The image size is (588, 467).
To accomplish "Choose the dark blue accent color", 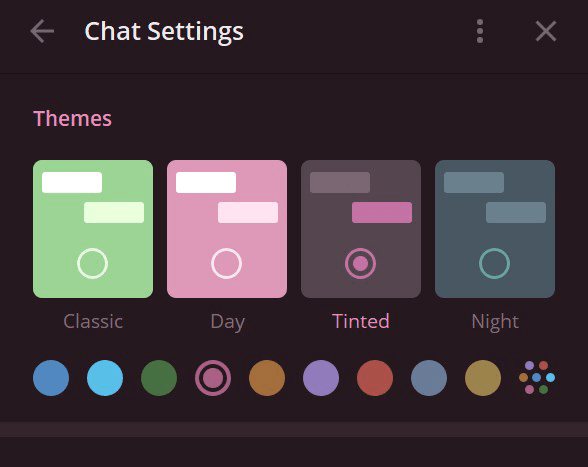I will [x=51, y=378].
